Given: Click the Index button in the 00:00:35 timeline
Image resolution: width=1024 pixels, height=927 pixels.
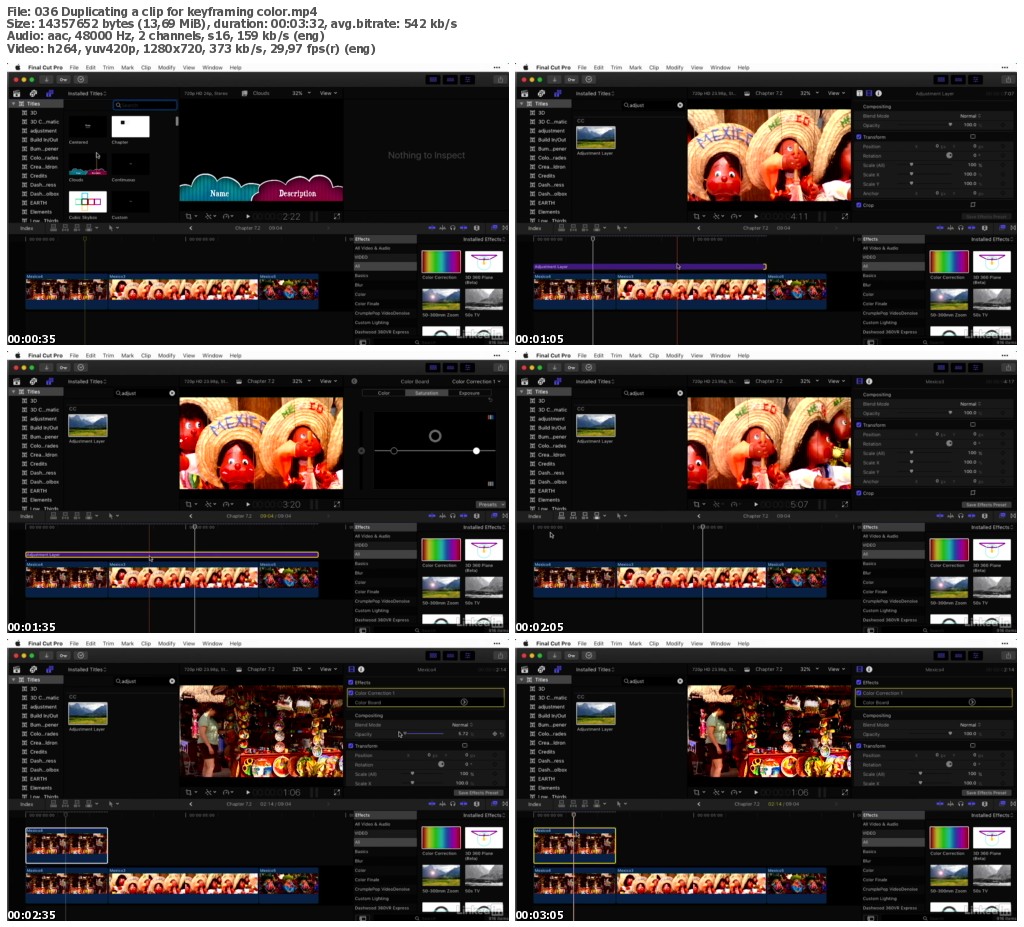Looking at the screenshot, I should coord(27,228).
